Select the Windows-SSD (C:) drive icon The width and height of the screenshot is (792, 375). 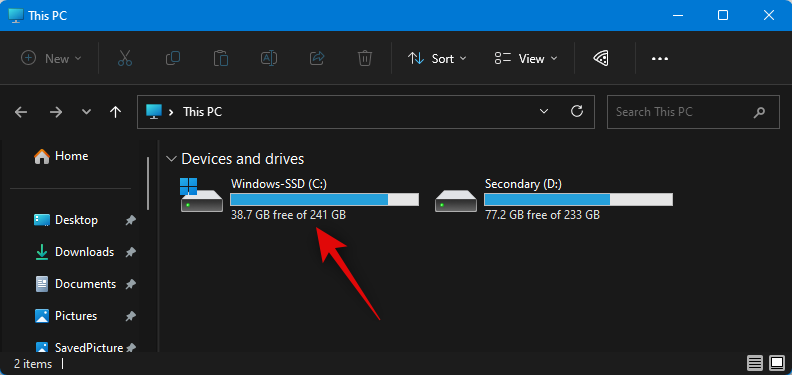pyautogui.click(x=201, y=195)
